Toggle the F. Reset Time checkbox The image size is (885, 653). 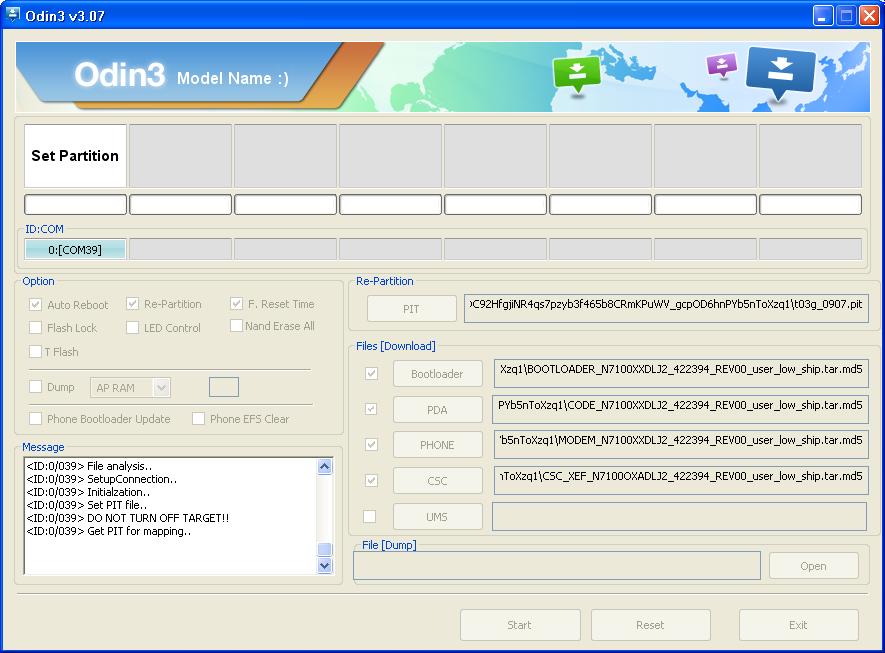point(236,304)
